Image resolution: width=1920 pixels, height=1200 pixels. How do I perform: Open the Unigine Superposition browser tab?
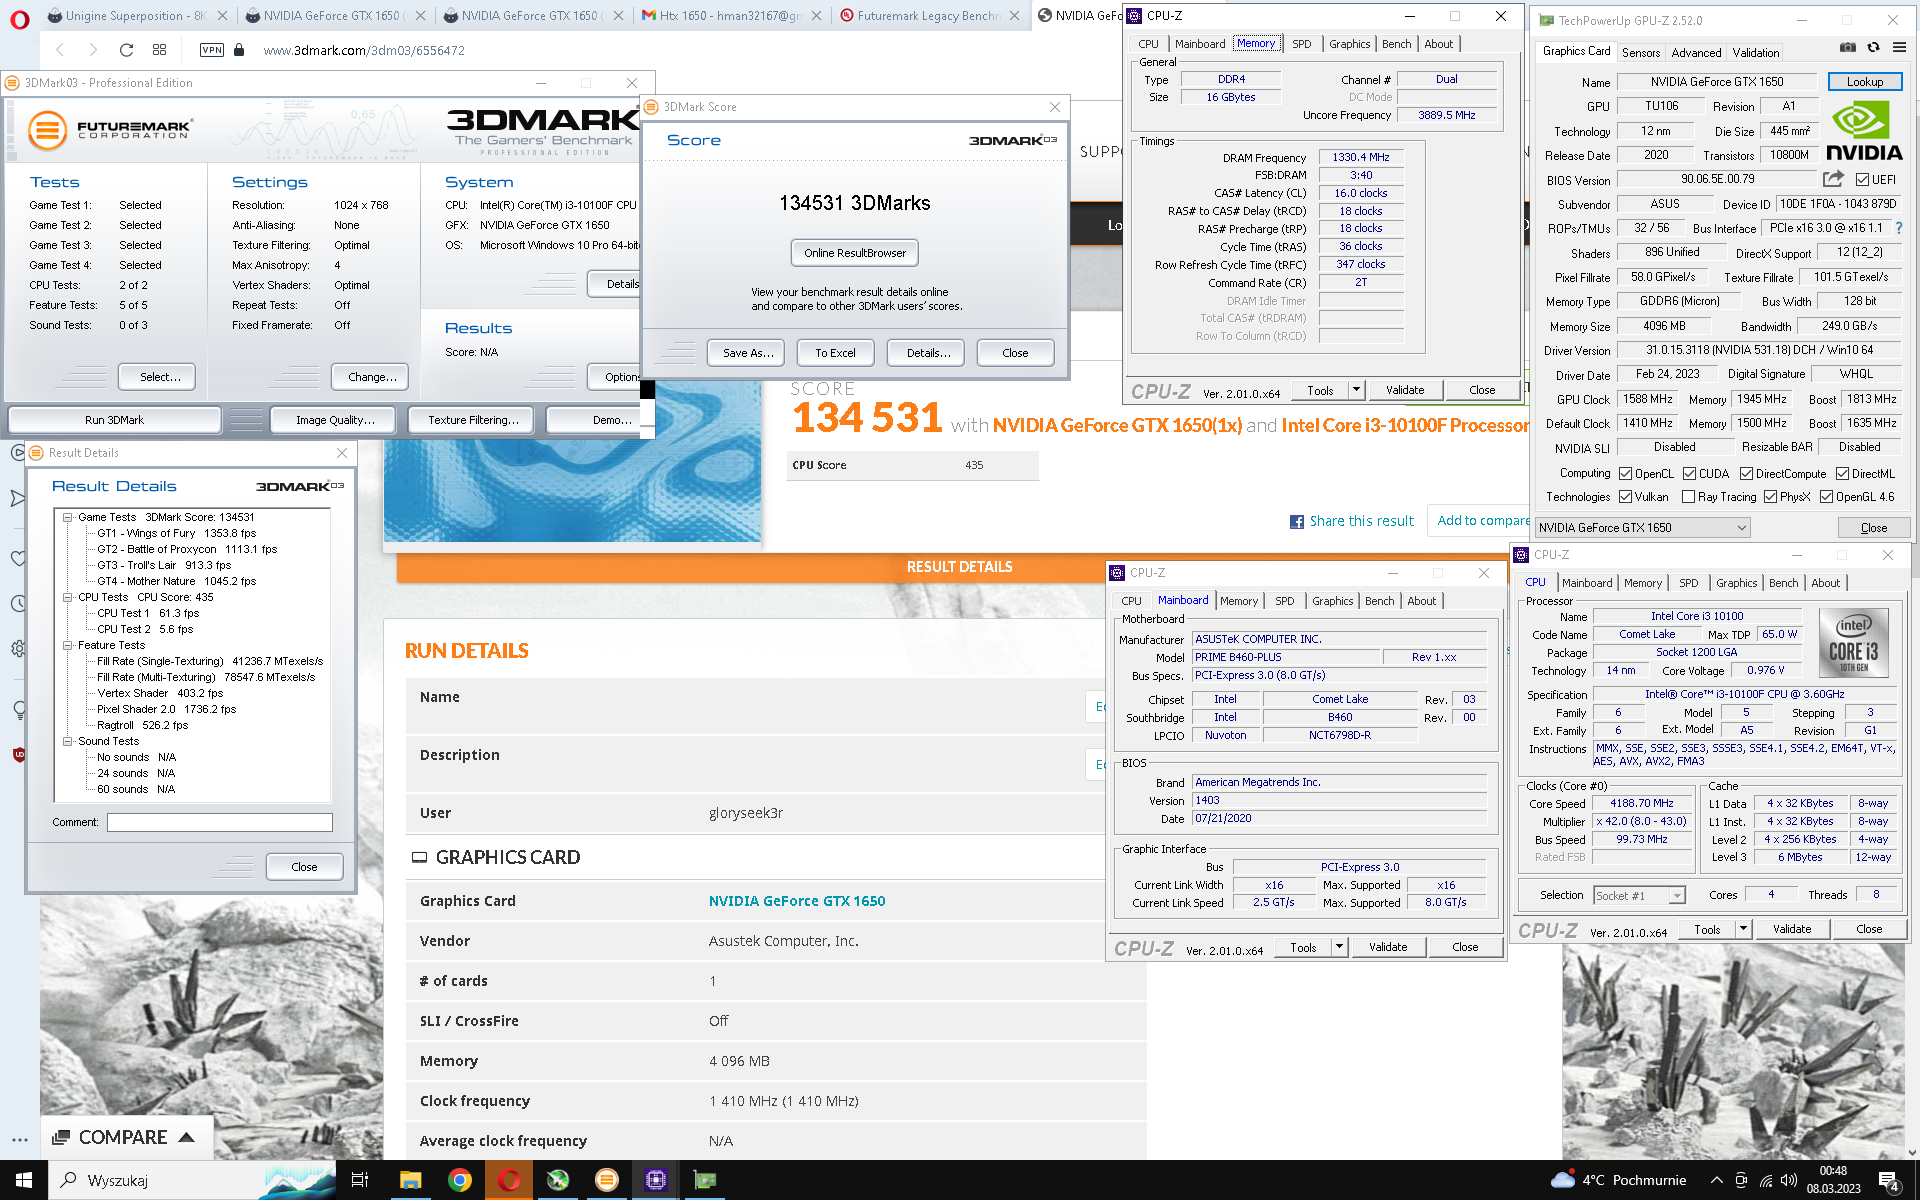pyautogui.click(x=136, y=16)
